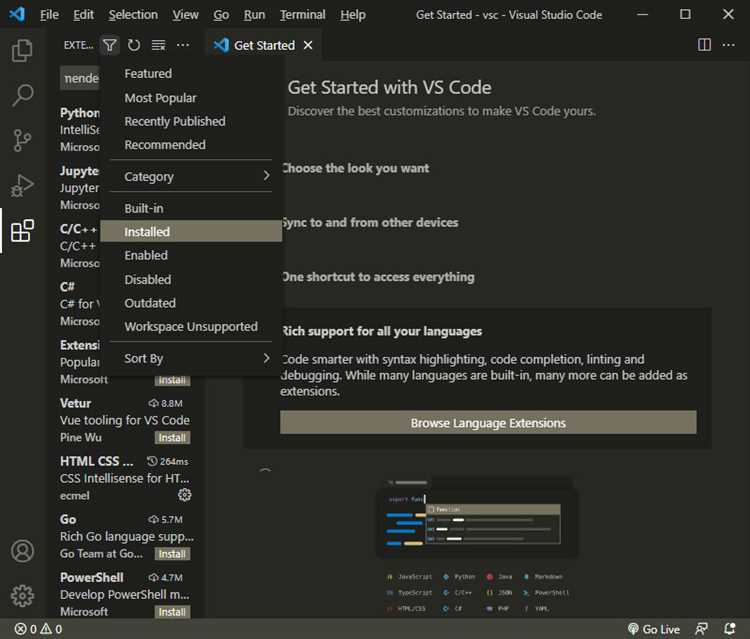Open the Terminal menu
This screenshot has width=750, height=639.
tap(302, 15)
